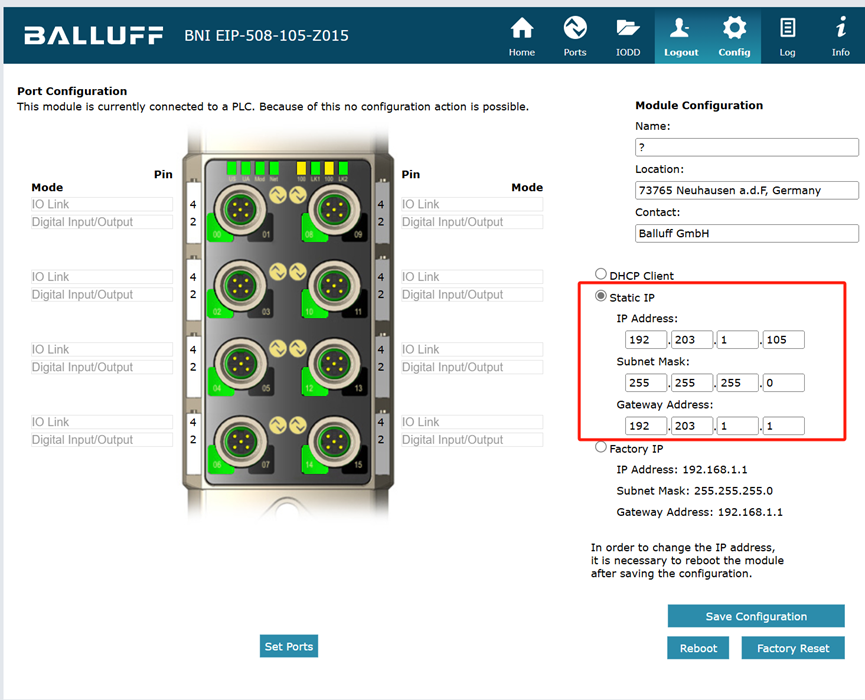
Task: Click the BNI EIP-508-105-Z015 device title
Action: coord(266,36)
